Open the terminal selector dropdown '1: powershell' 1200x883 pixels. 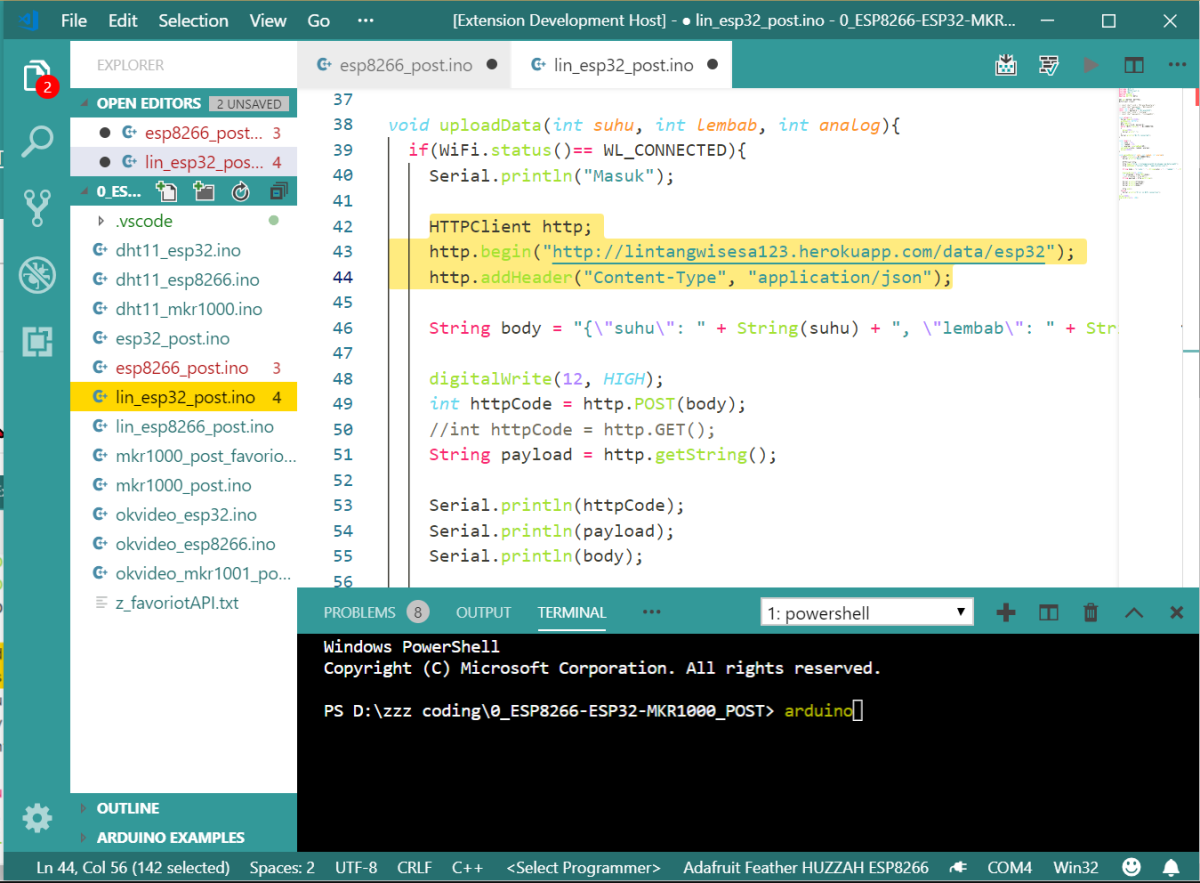pyautogui.click(x=867, y=612)
